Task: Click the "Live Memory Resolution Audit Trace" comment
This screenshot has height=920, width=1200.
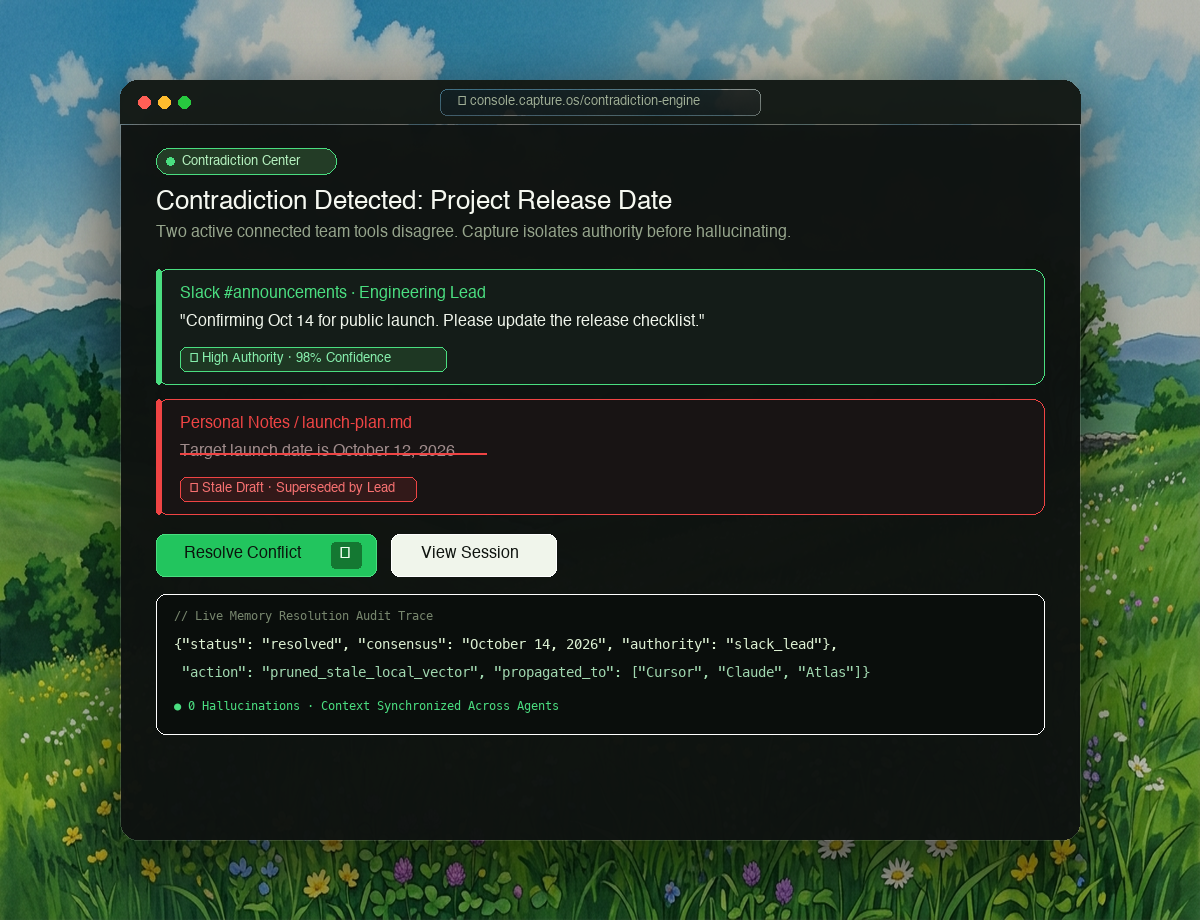Action: pyautogui.click(x=303, y=616)
